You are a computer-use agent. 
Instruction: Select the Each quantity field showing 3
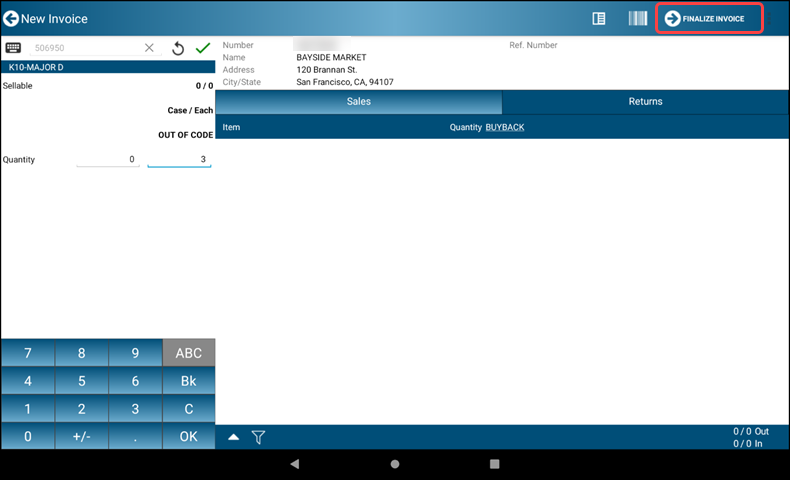pos(179,160)
